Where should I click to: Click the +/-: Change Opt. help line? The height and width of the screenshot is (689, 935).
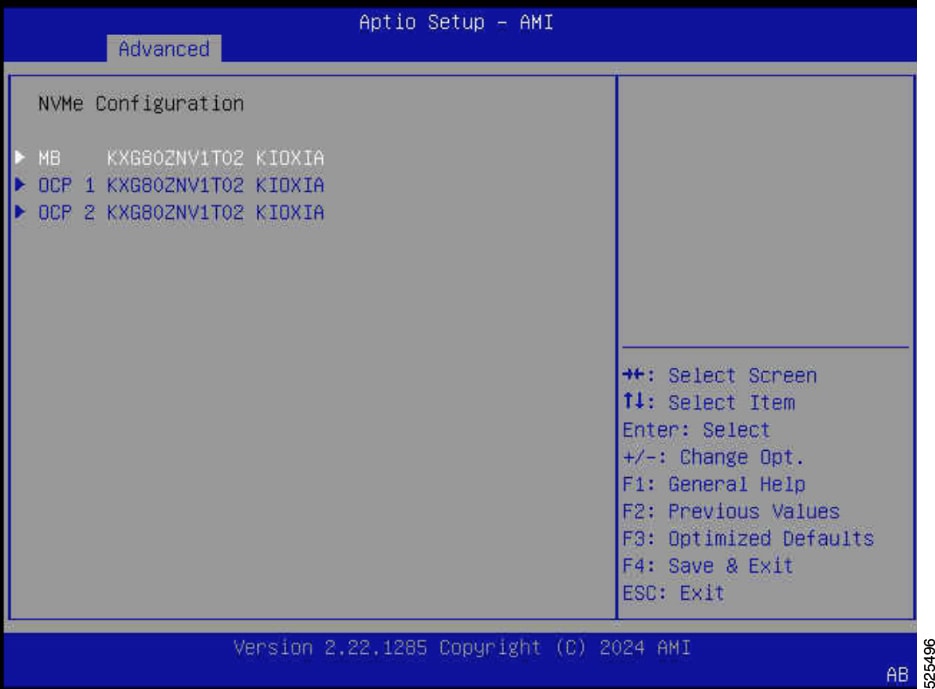[714, 457]
